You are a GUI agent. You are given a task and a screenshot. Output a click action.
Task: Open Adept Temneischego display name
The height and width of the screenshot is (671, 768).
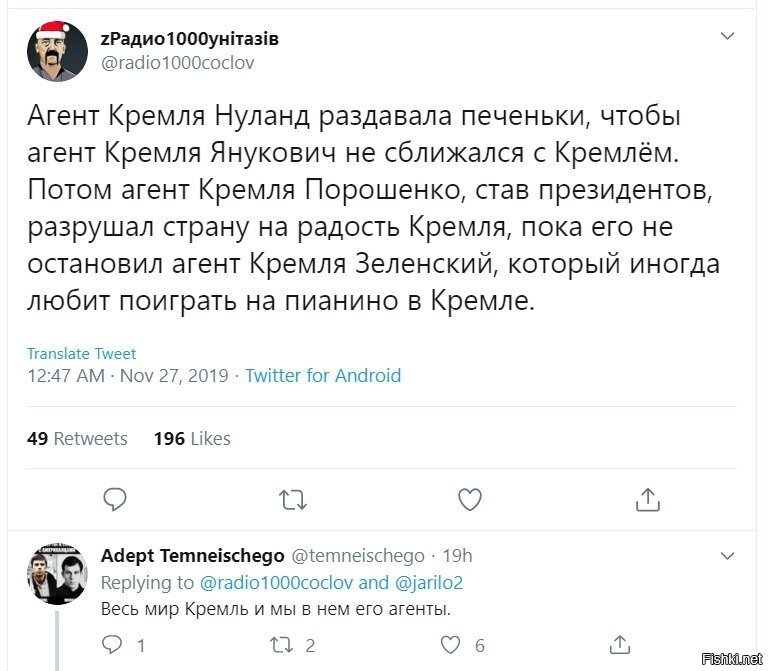pyautogui.click(x=192, y=556)
